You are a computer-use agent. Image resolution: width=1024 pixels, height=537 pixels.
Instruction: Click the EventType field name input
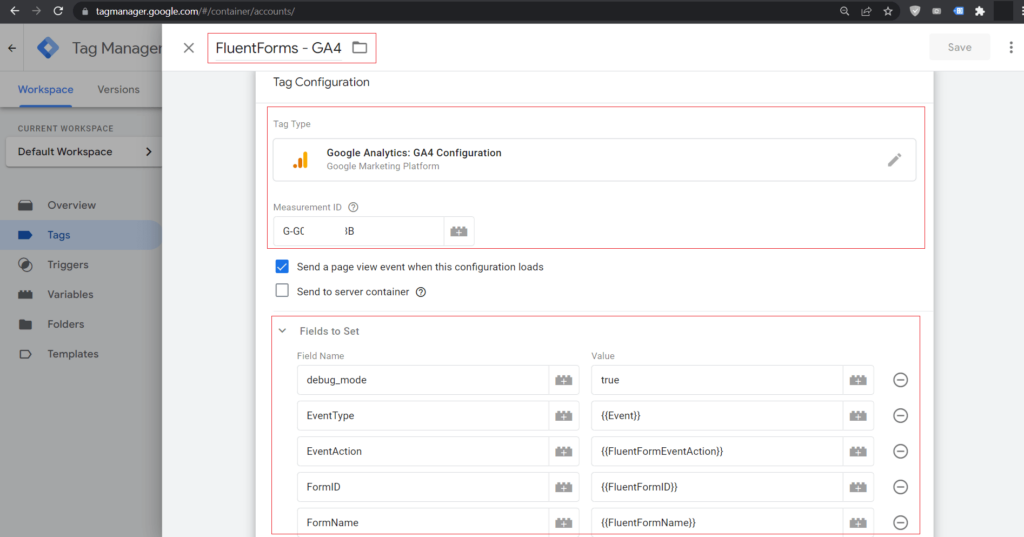click(x=423, y=415)
